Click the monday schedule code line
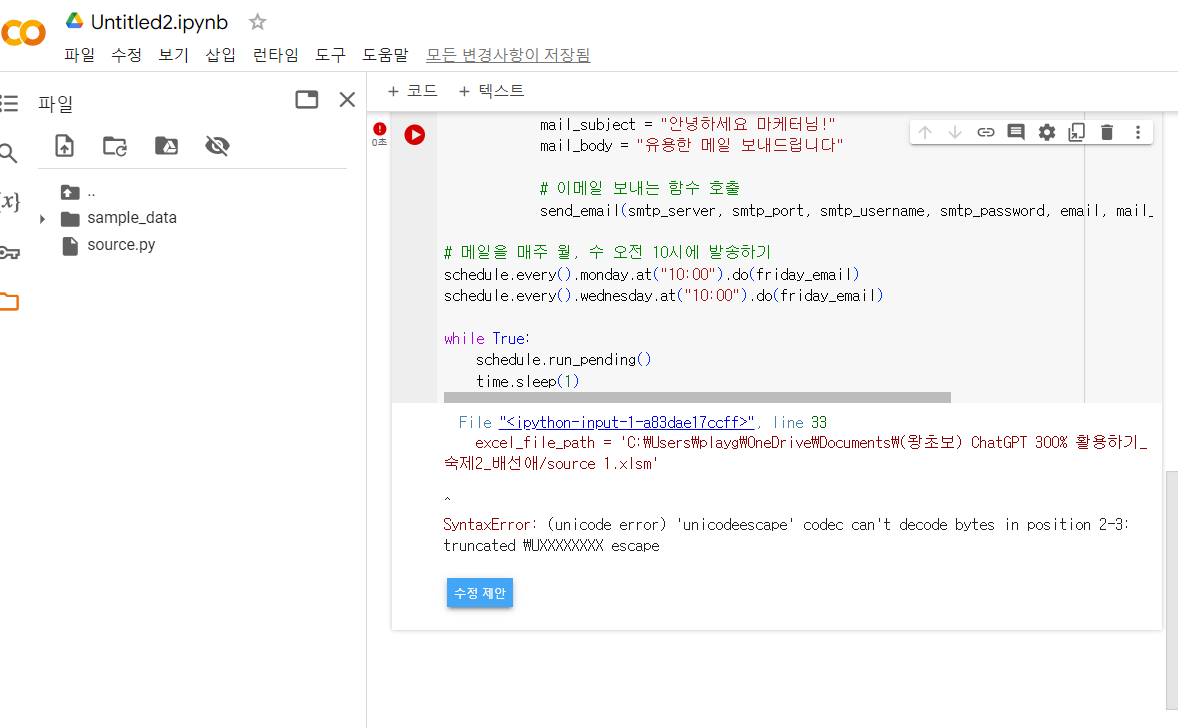This screenshot has width=1178, height=728. (651, 275)
